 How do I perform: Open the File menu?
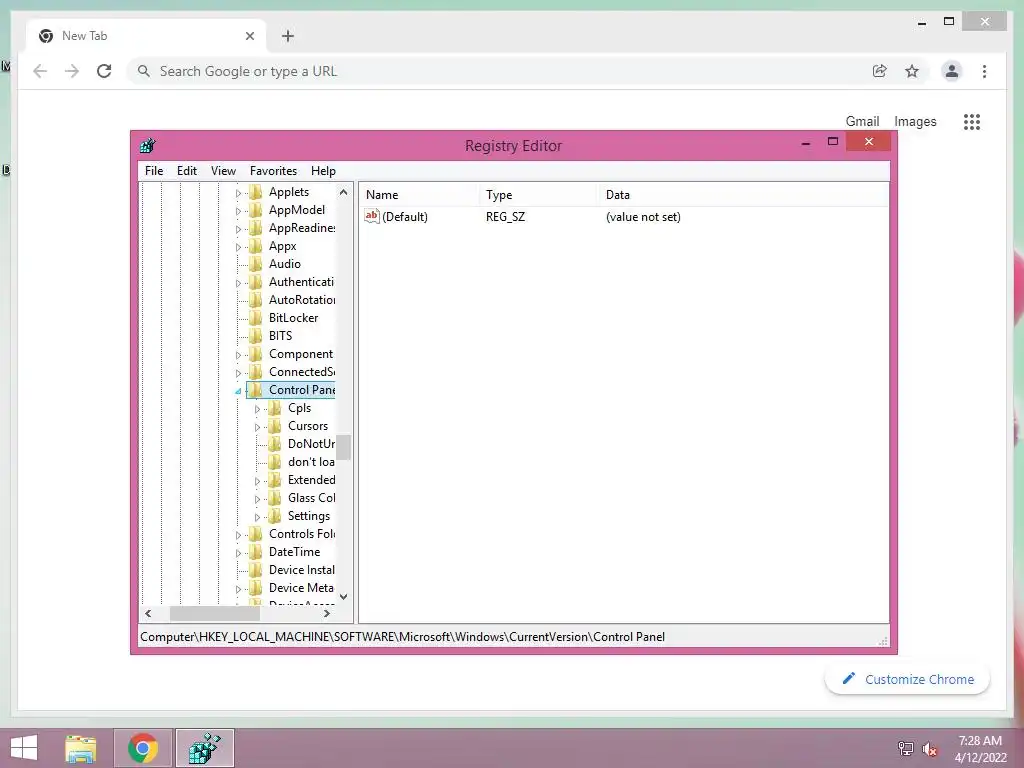pyautogui.click(x=154, y=170)
